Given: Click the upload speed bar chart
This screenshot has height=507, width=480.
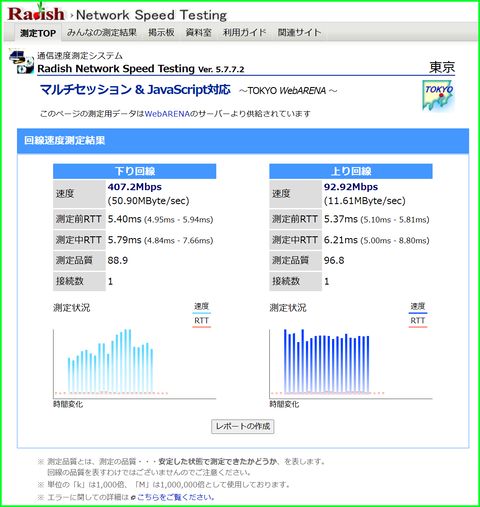Looking at the screenshot, I should point(351,363).
